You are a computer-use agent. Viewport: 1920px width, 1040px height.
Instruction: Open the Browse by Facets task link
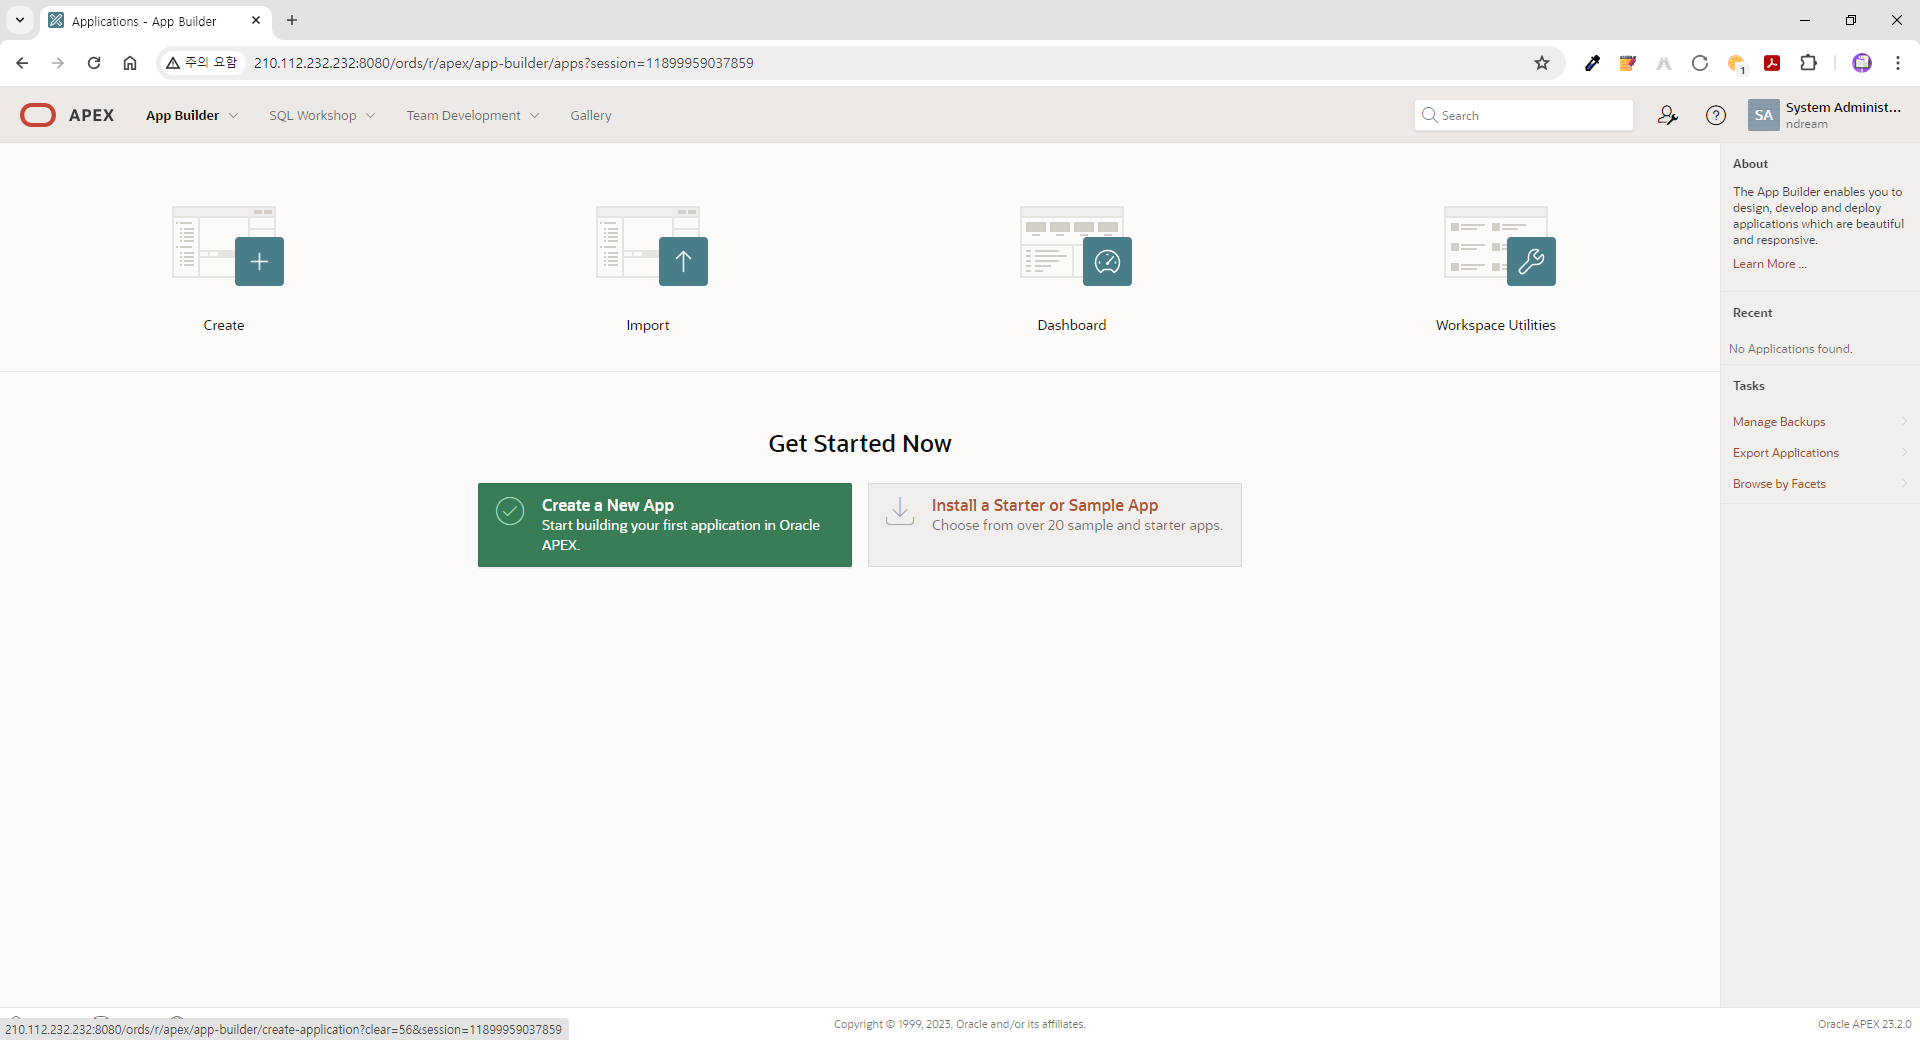click(1779, 484)
